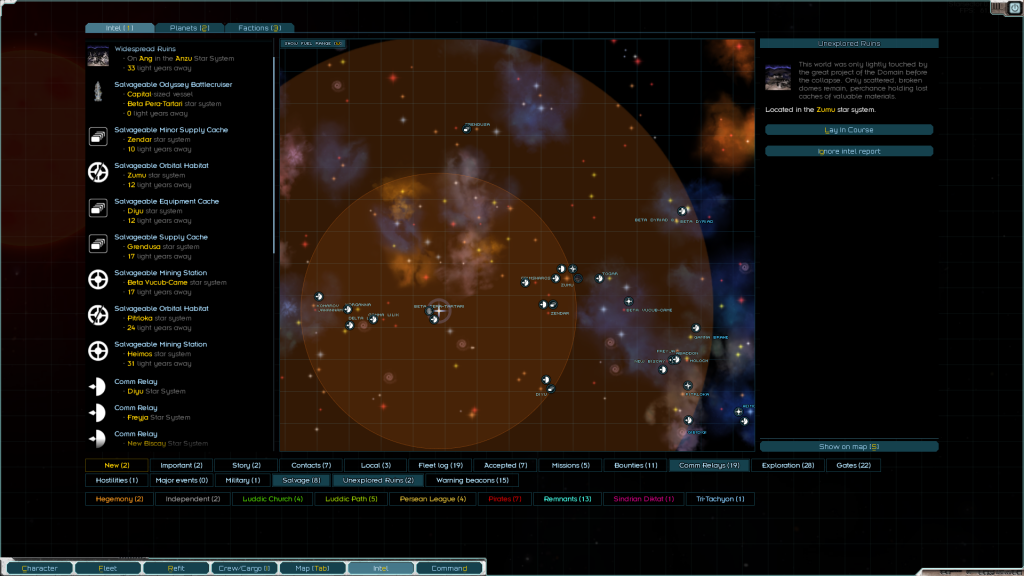Screen dimensions: 1024x576
Task: Toggle the Pirates faction filter
Action: tap(504, 498)
